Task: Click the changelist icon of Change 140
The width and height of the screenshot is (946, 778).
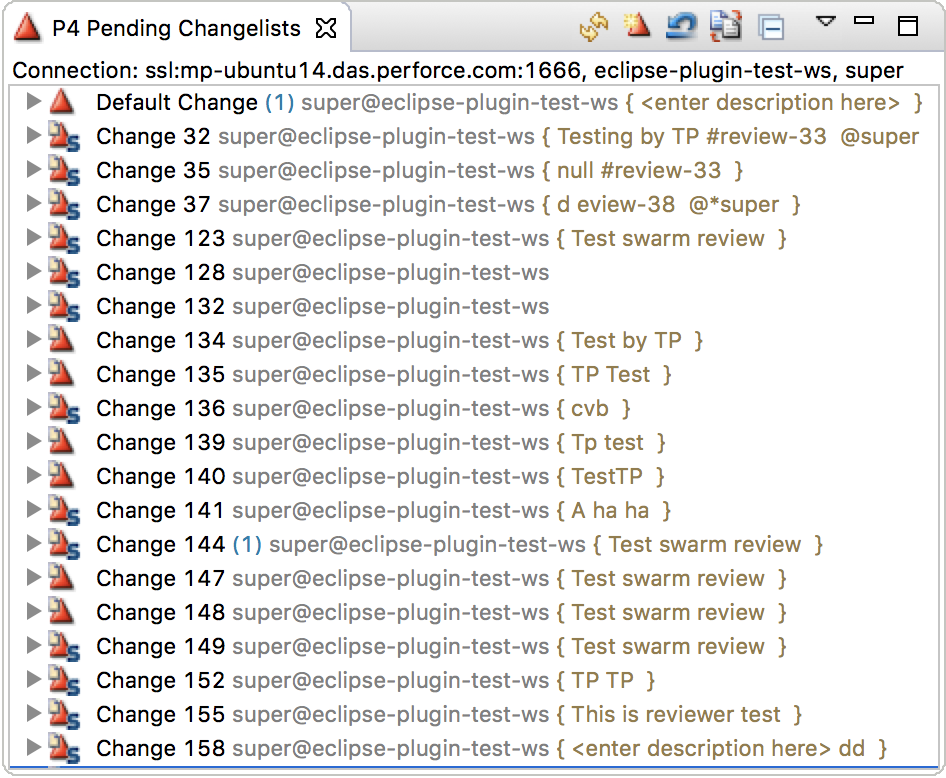Action: coord(62,475)
